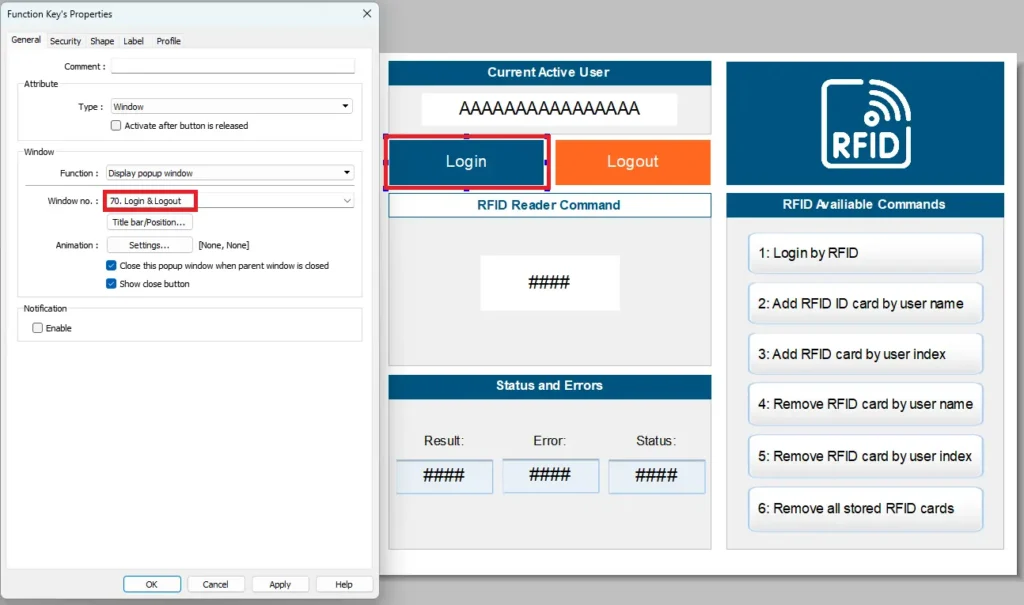
Task: Click '6: Remove all stored RFID cards'
Action: pos(864,509)
